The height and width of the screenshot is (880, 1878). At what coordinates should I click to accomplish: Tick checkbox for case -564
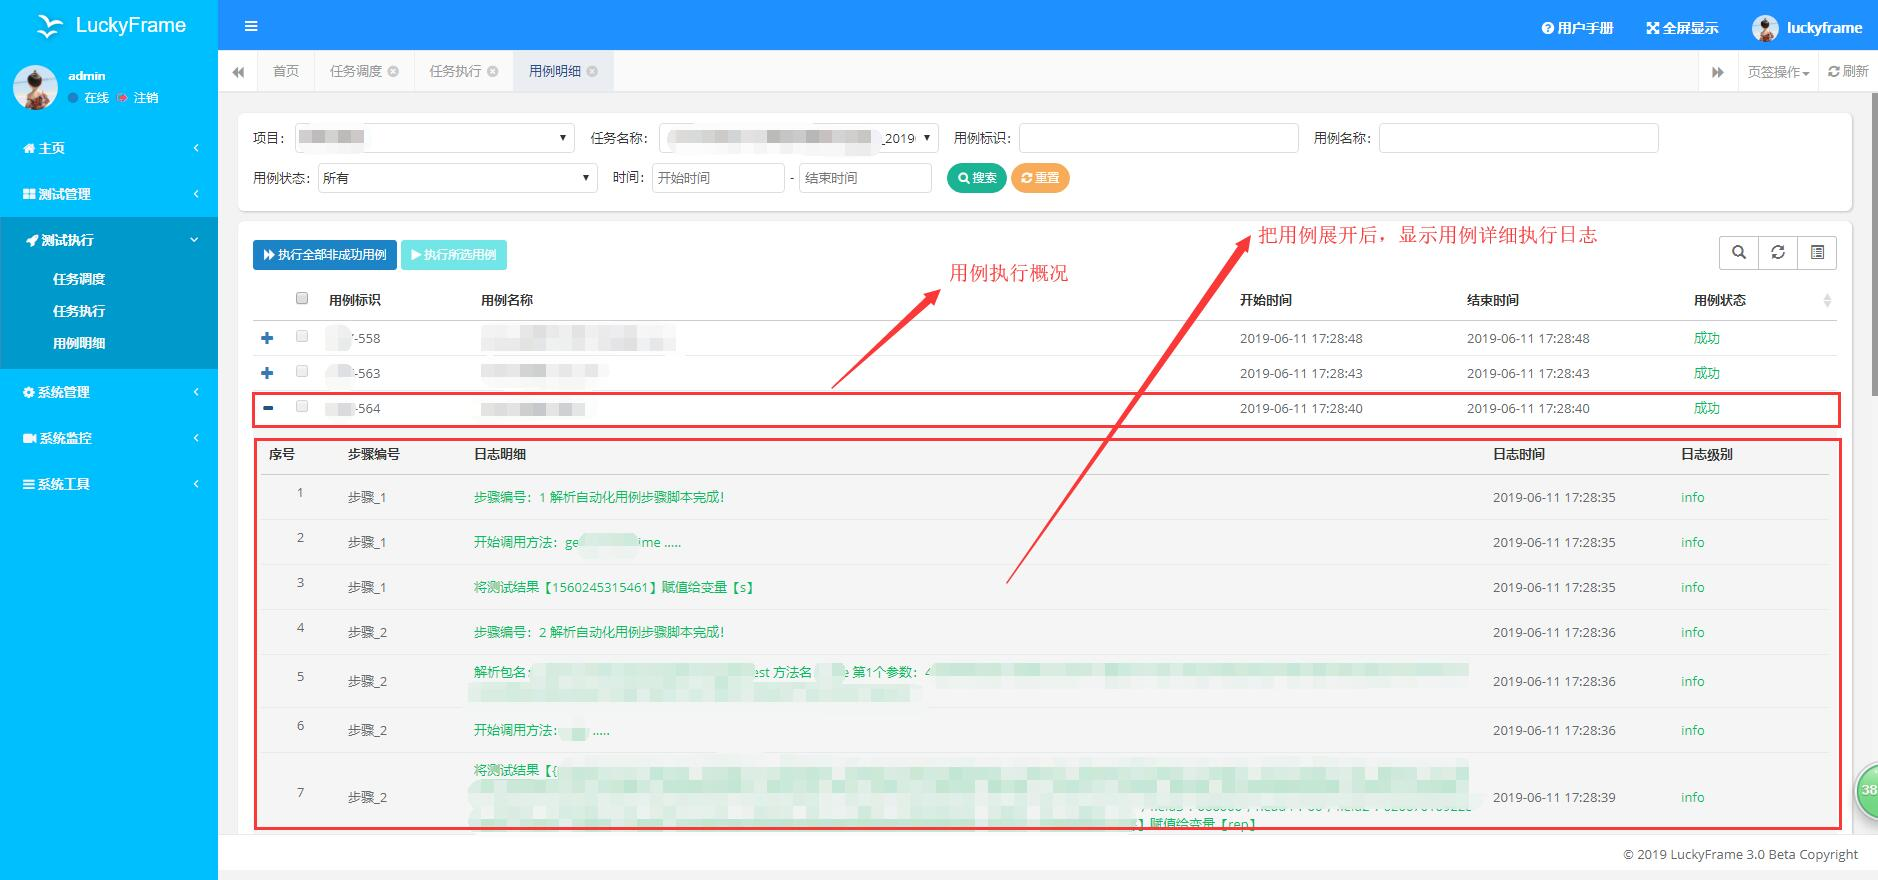[x=302, y=406]
